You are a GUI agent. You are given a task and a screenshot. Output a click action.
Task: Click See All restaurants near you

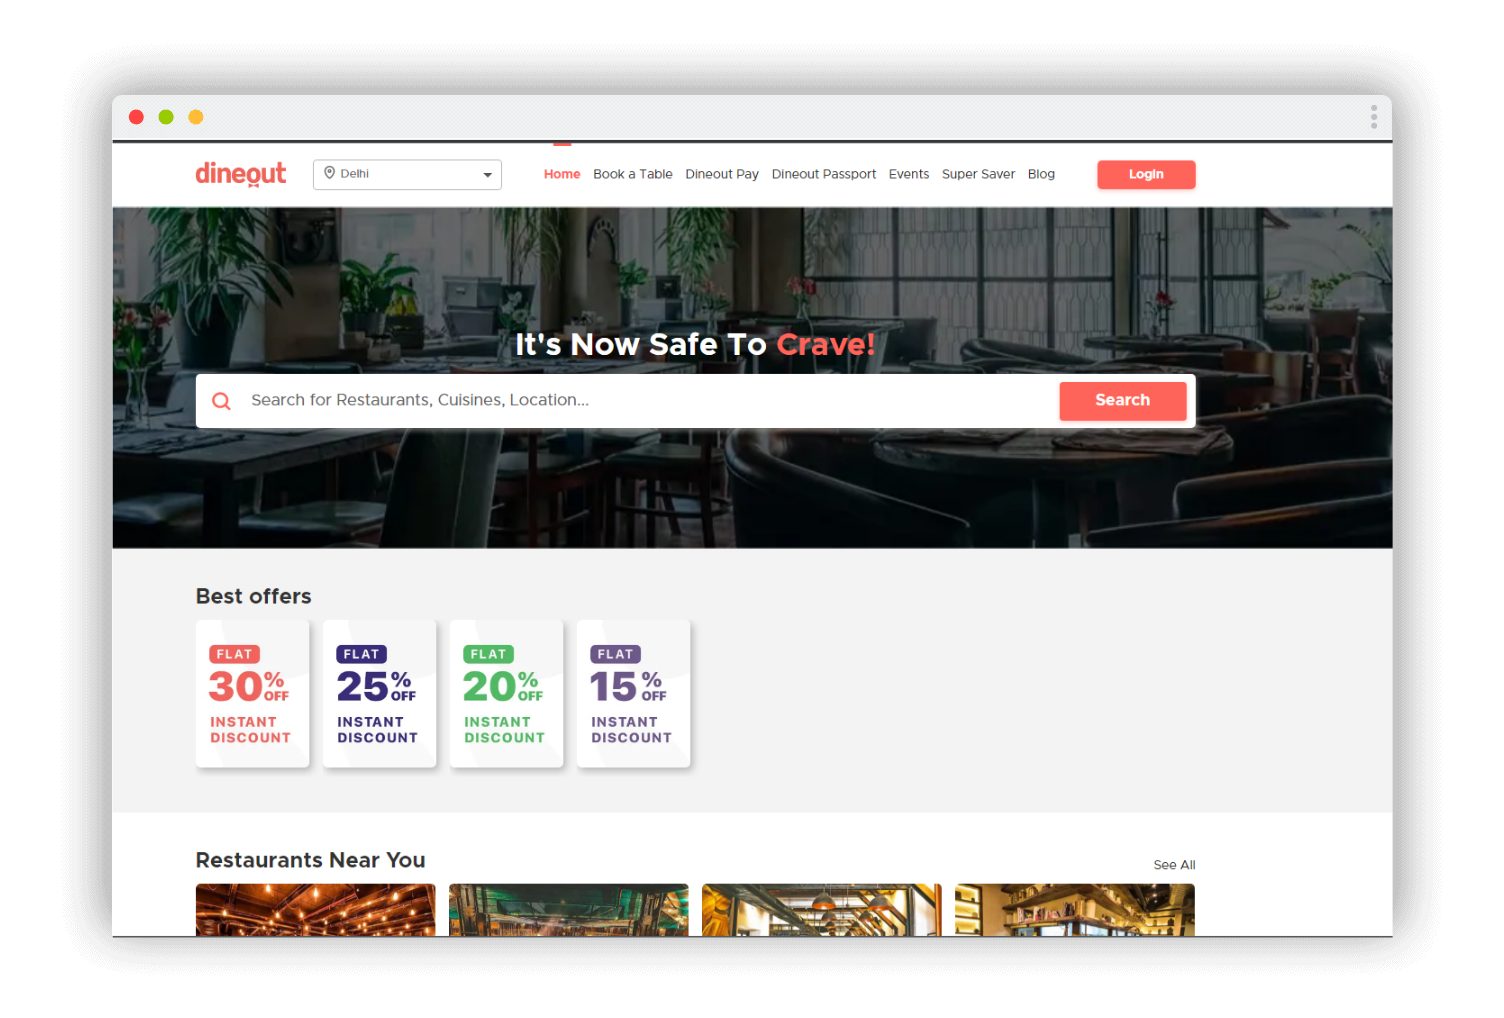1174,865
